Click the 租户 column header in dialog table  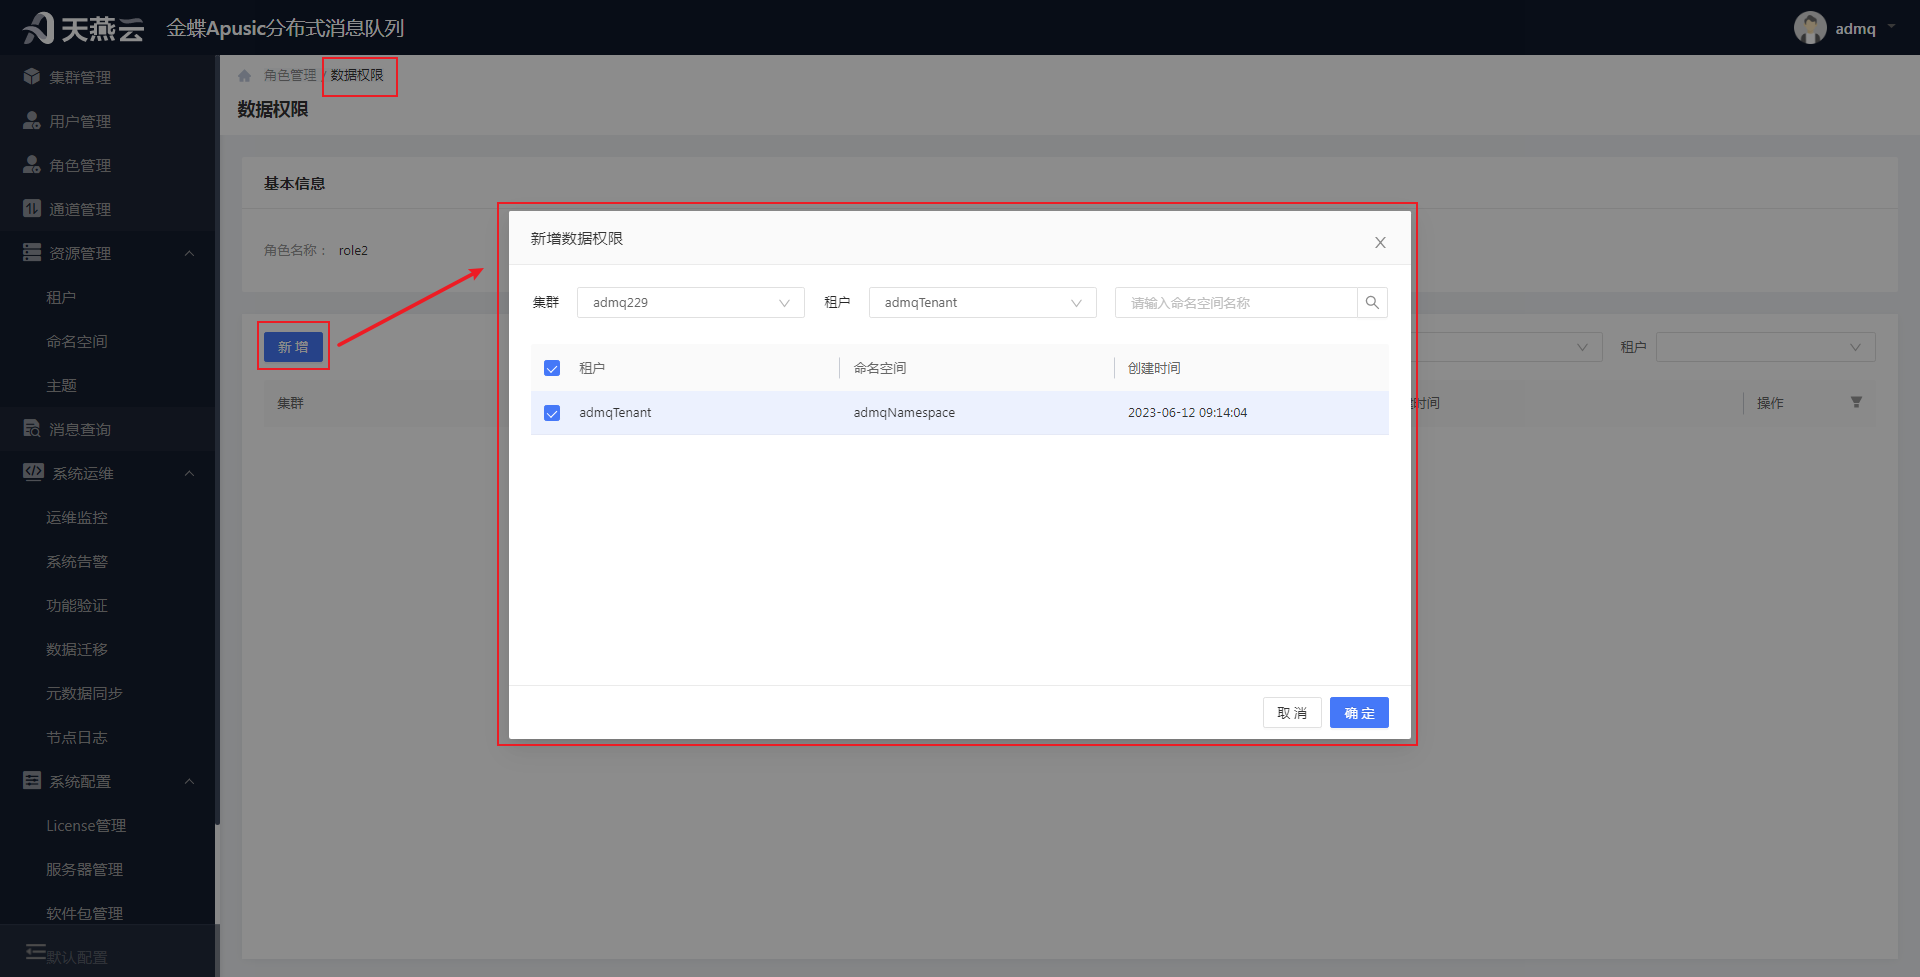pyautogui.click(x=592, y=369)
